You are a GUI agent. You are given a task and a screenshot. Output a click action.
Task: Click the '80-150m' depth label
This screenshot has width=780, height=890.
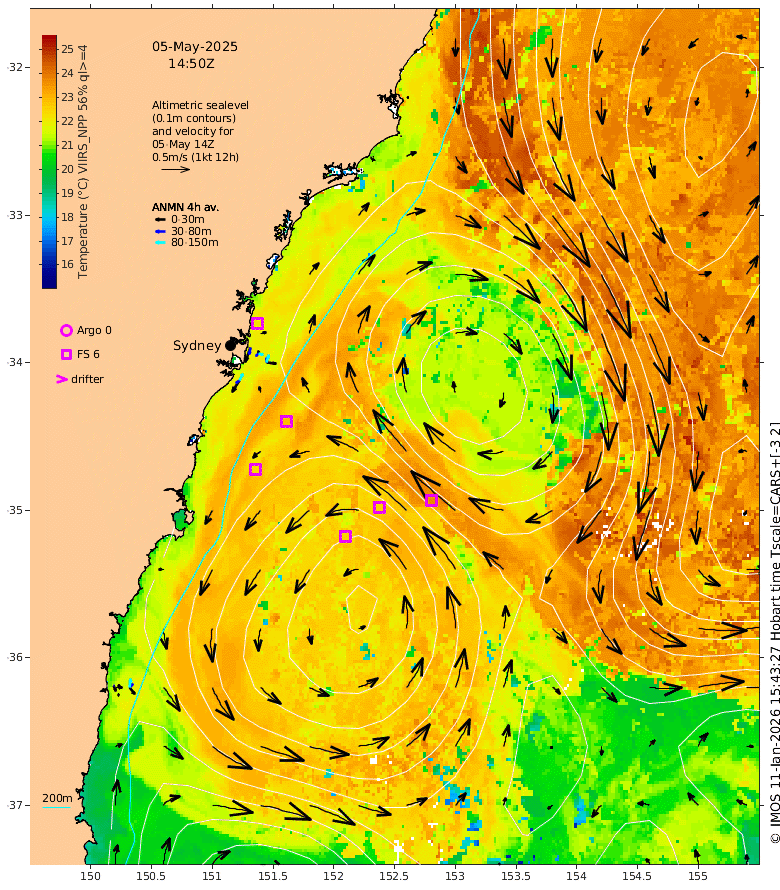coord(195,242)
